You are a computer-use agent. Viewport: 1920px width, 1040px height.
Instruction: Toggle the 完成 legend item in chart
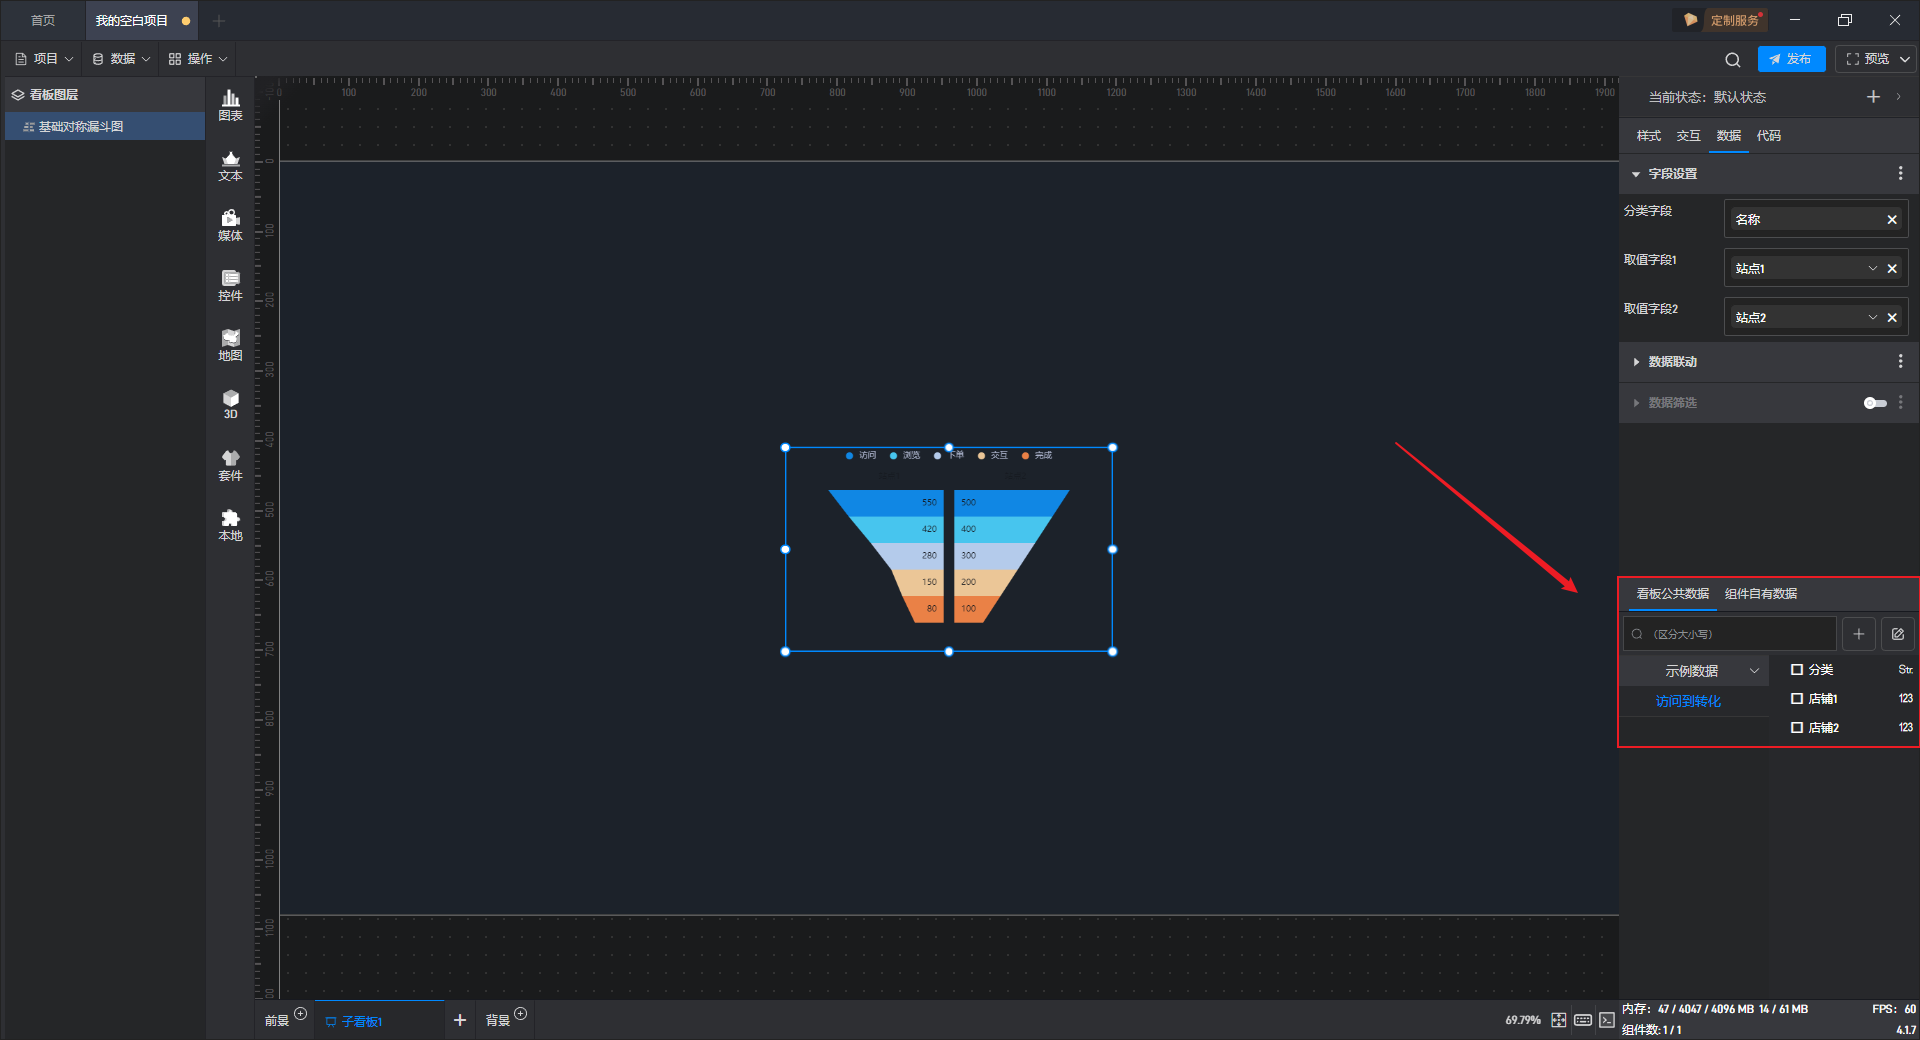tap(1037, 455)
